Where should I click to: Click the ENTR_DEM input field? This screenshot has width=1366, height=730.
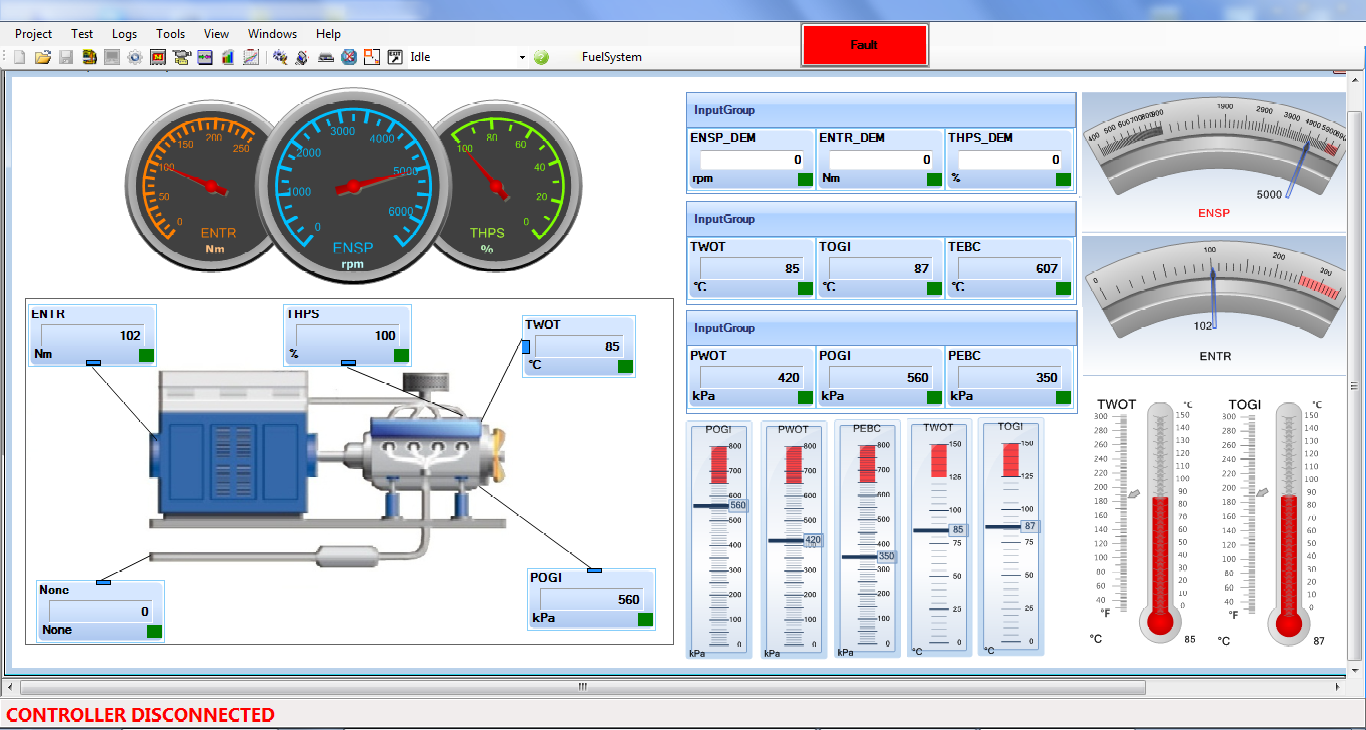(x=881, y=159)
